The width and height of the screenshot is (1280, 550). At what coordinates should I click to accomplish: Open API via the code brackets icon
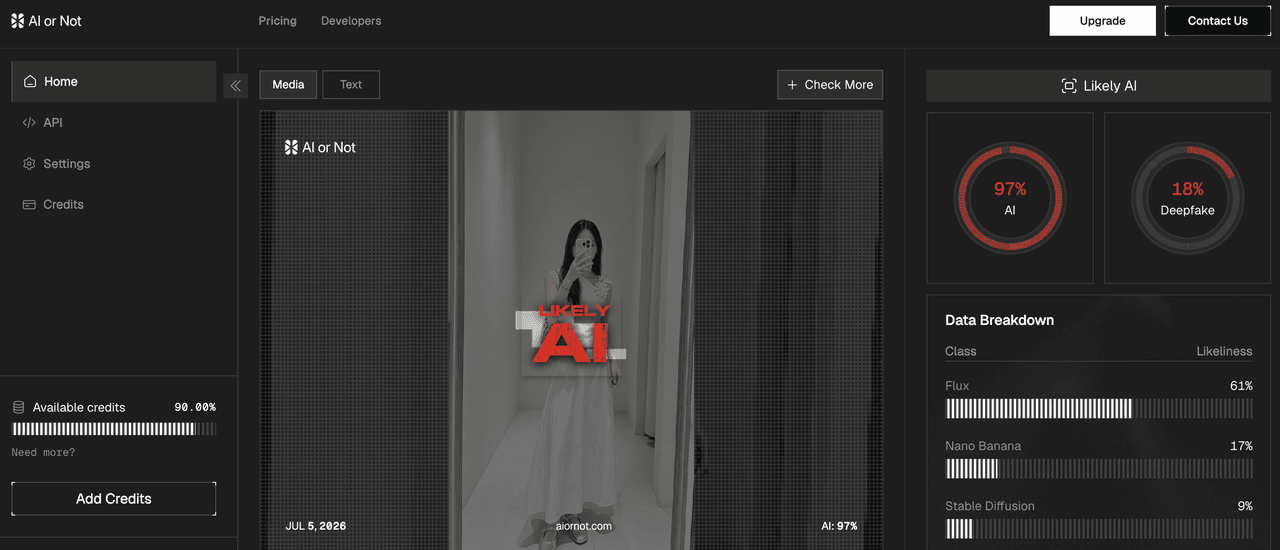click(x=29, y=123)
